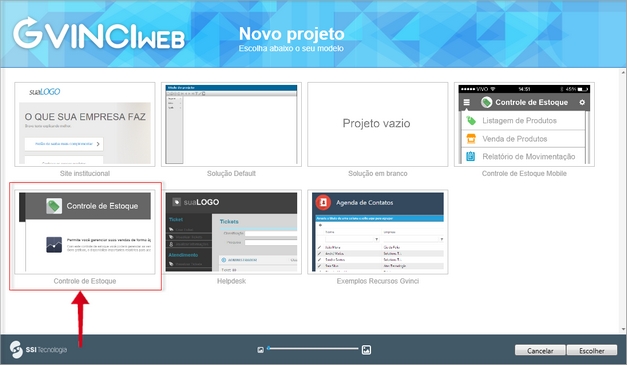
Task: Click the small image icon left of zoom slider
Action: 260,350
